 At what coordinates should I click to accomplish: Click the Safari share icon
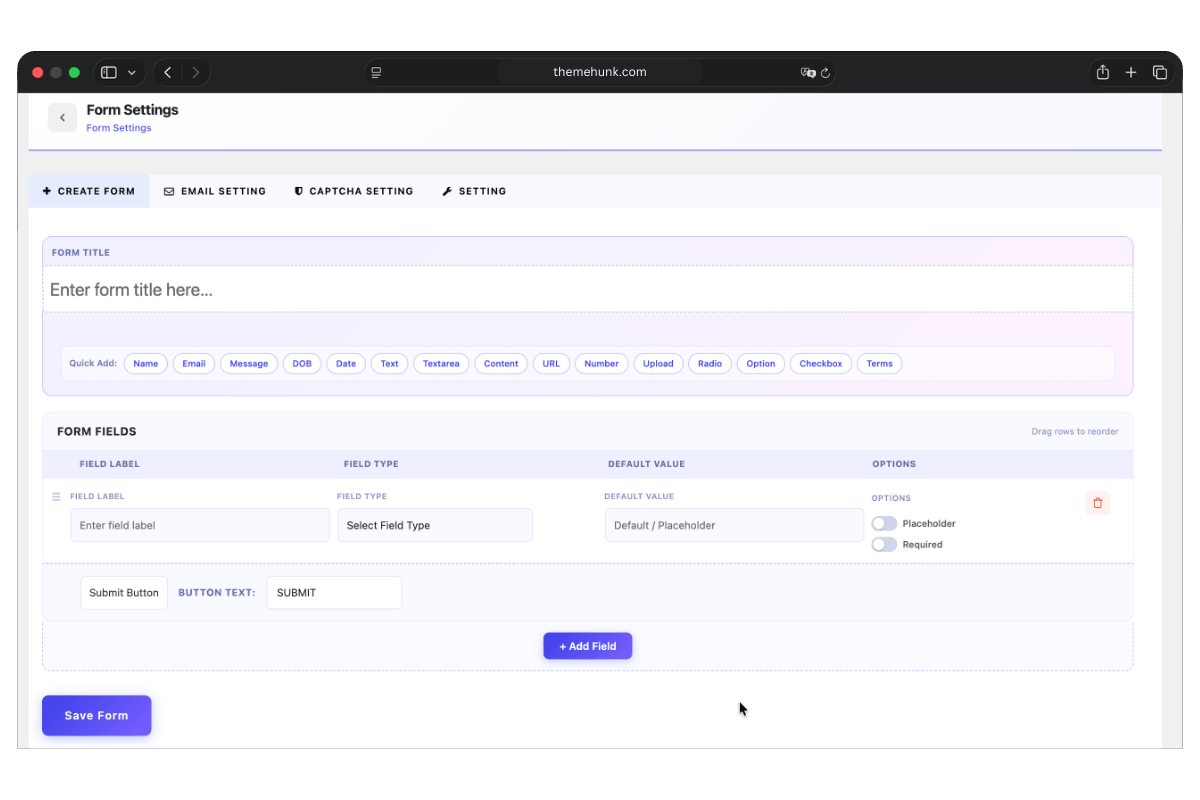(x=1102, y=72)
